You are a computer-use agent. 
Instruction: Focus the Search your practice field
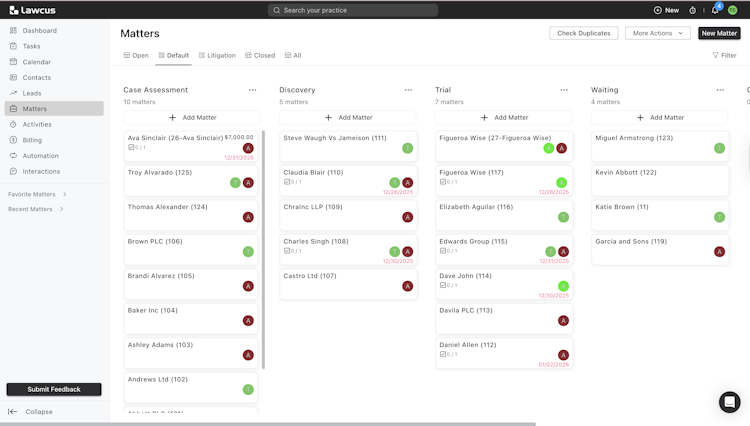click(352, 10)
